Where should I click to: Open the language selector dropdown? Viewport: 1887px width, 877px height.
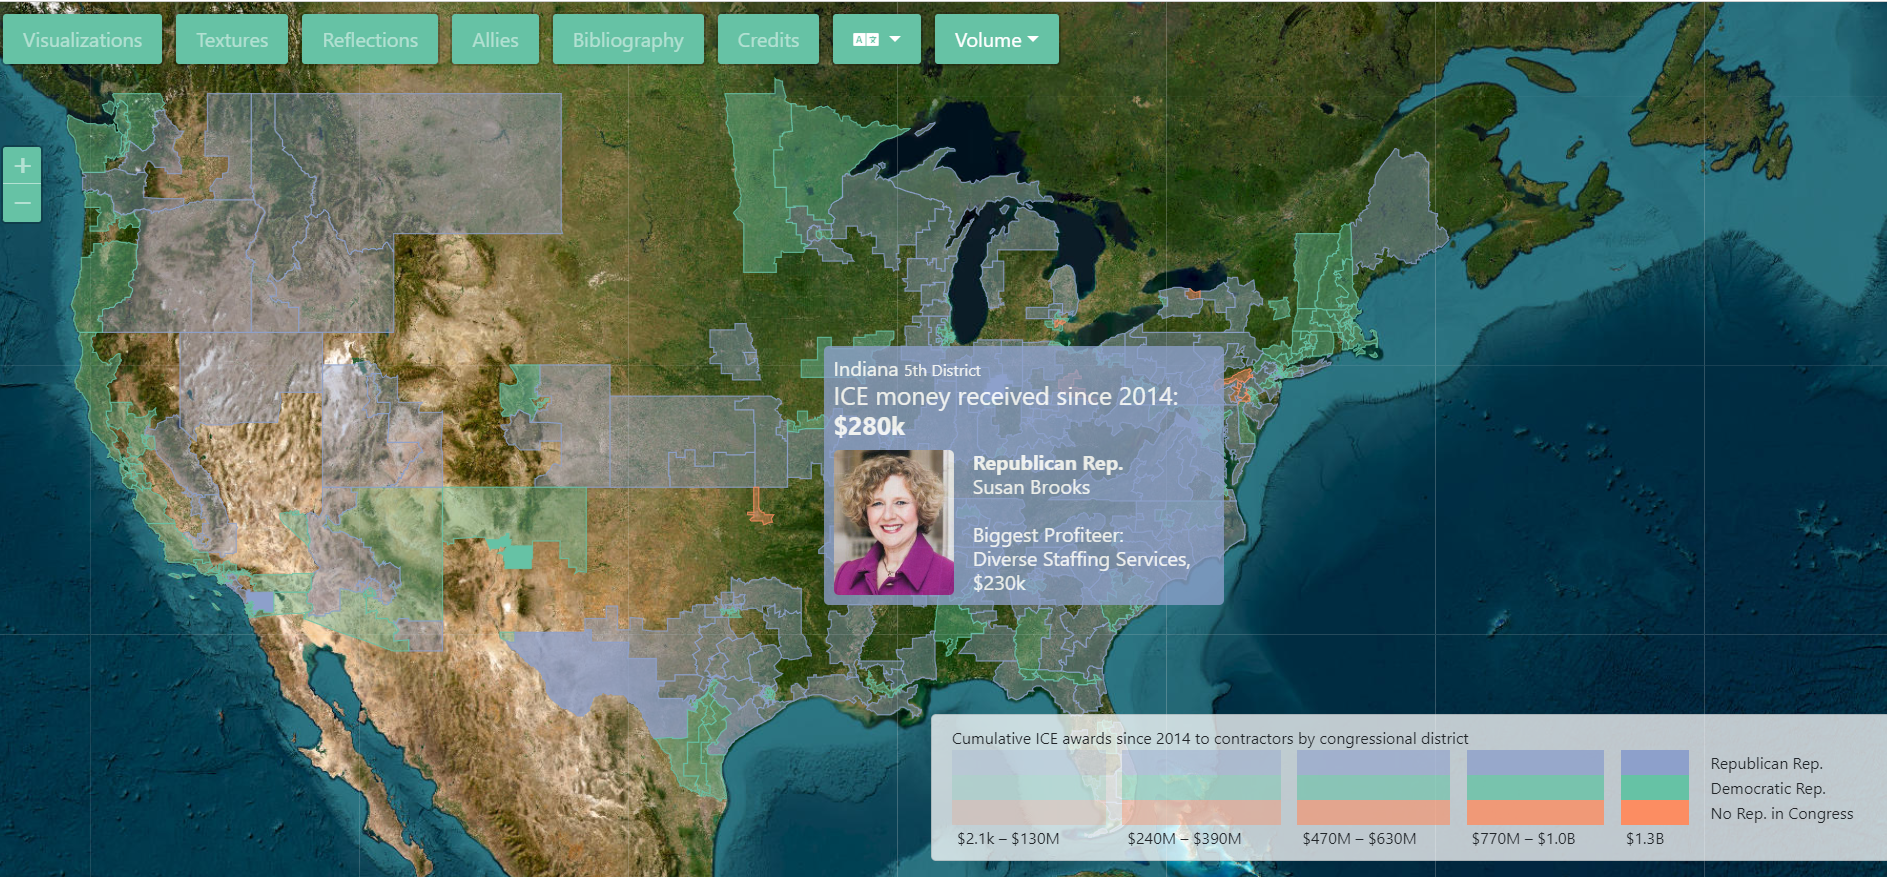tap(876, 40)
